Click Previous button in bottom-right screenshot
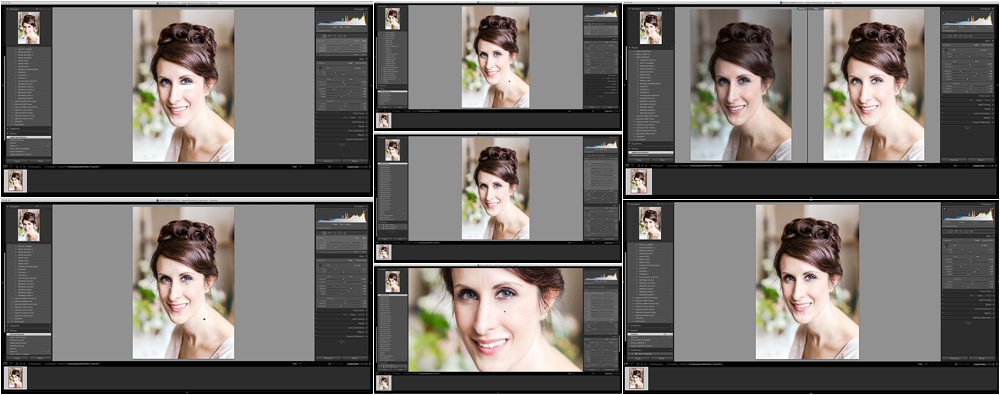 tap(954, 358)
